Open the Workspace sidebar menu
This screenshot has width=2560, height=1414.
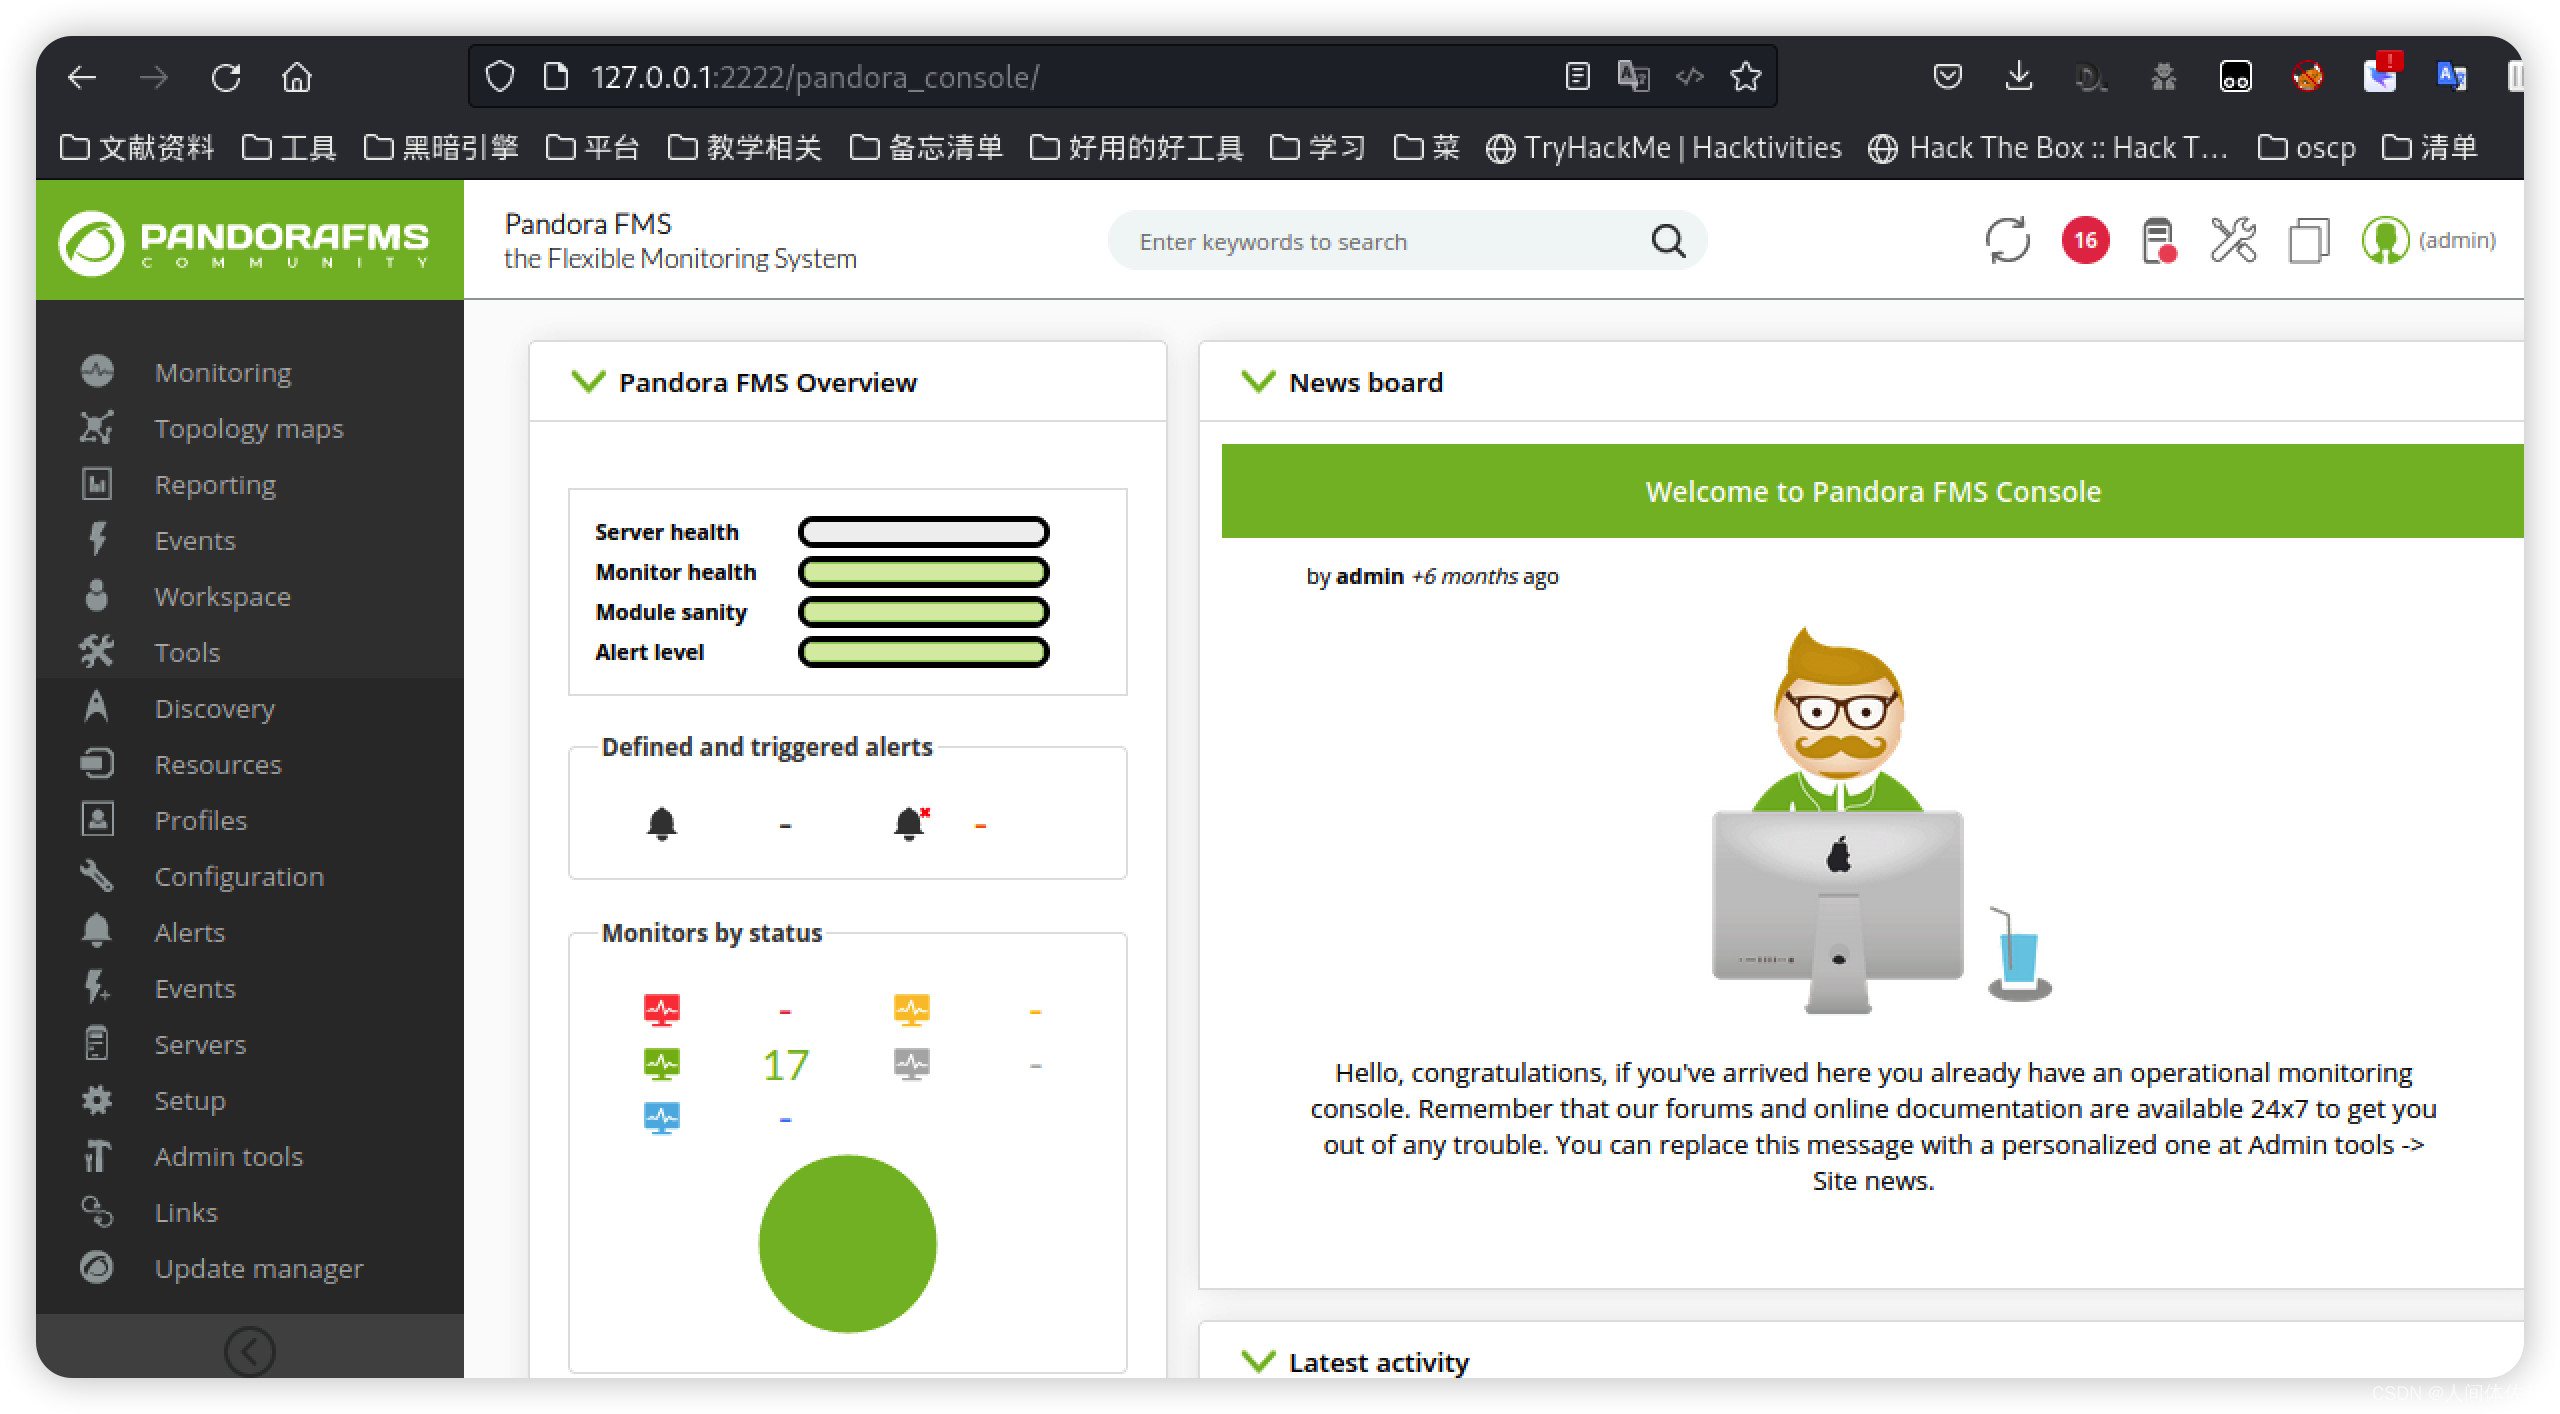pos(222,597)
